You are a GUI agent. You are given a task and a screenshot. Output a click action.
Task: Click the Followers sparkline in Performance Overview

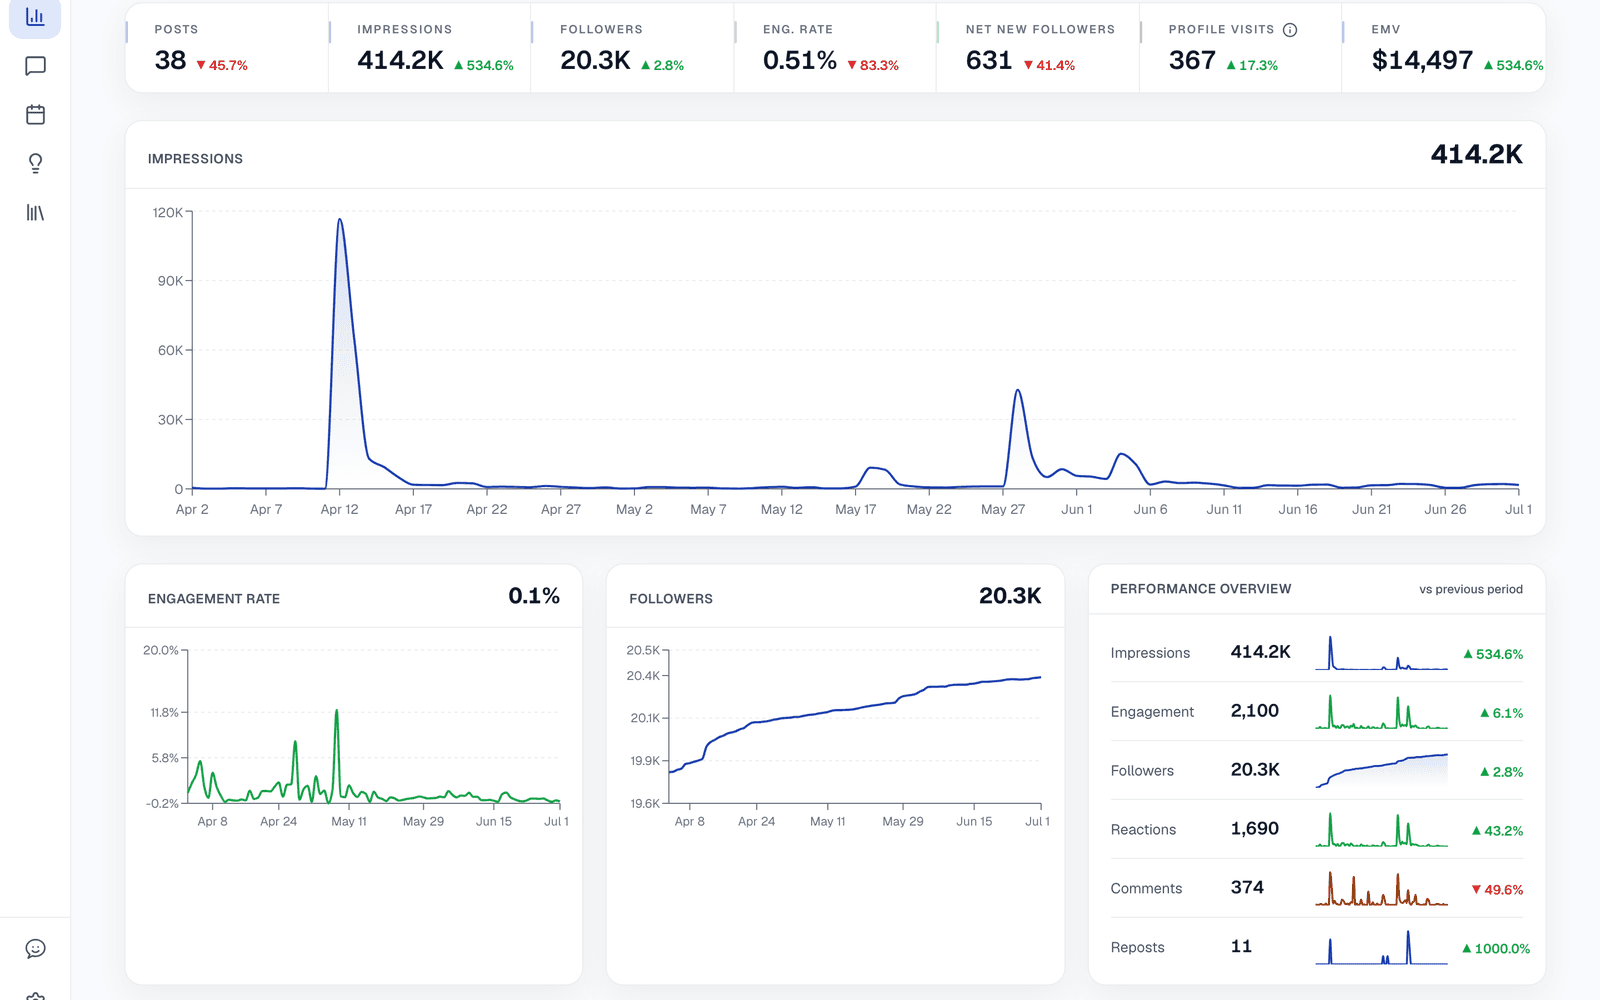pyautogui.click(x=1381, y=771)
